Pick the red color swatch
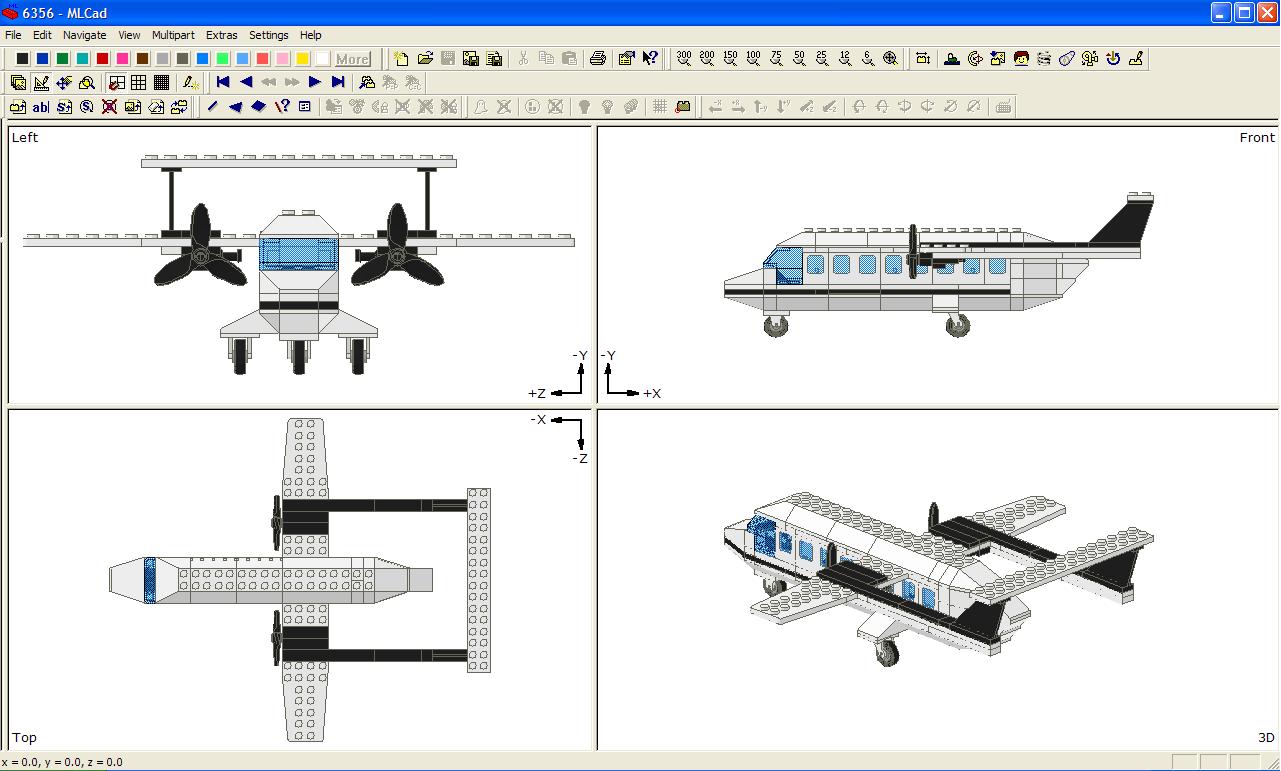 tap(102, 59)
